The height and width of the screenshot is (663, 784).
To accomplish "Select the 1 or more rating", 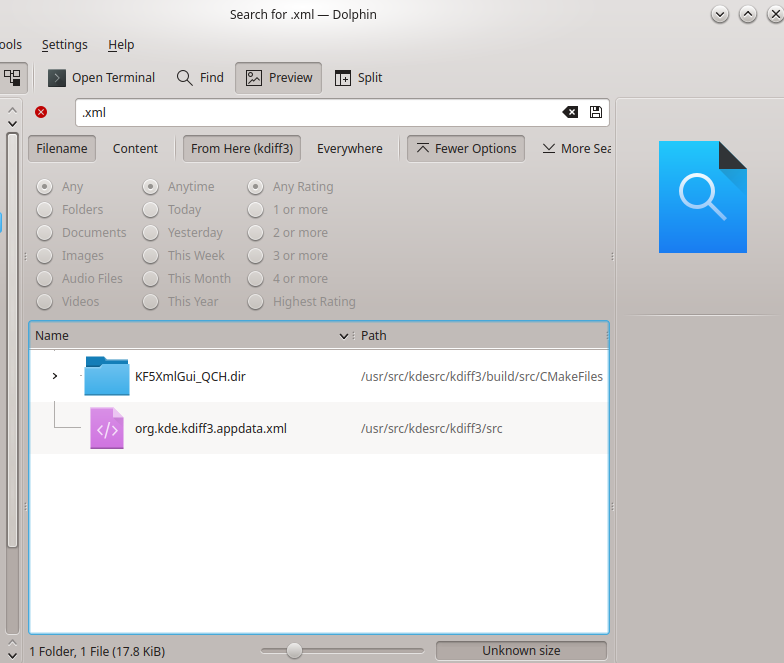I will pyautogui.click(x=256, y=210).
